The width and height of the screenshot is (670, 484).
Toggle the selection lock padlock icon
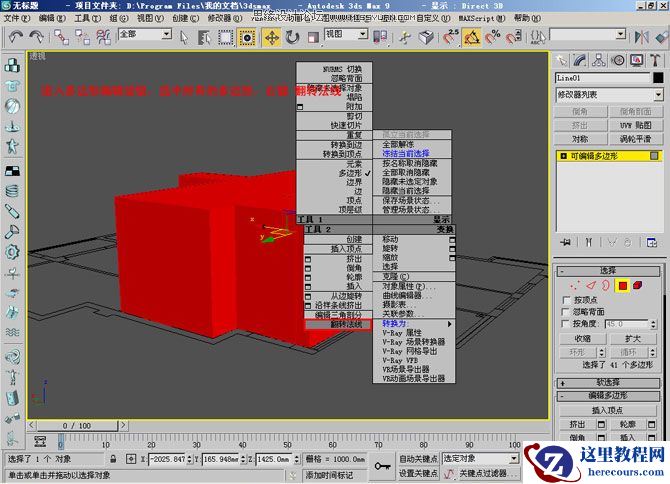click(x=113, y=459)
